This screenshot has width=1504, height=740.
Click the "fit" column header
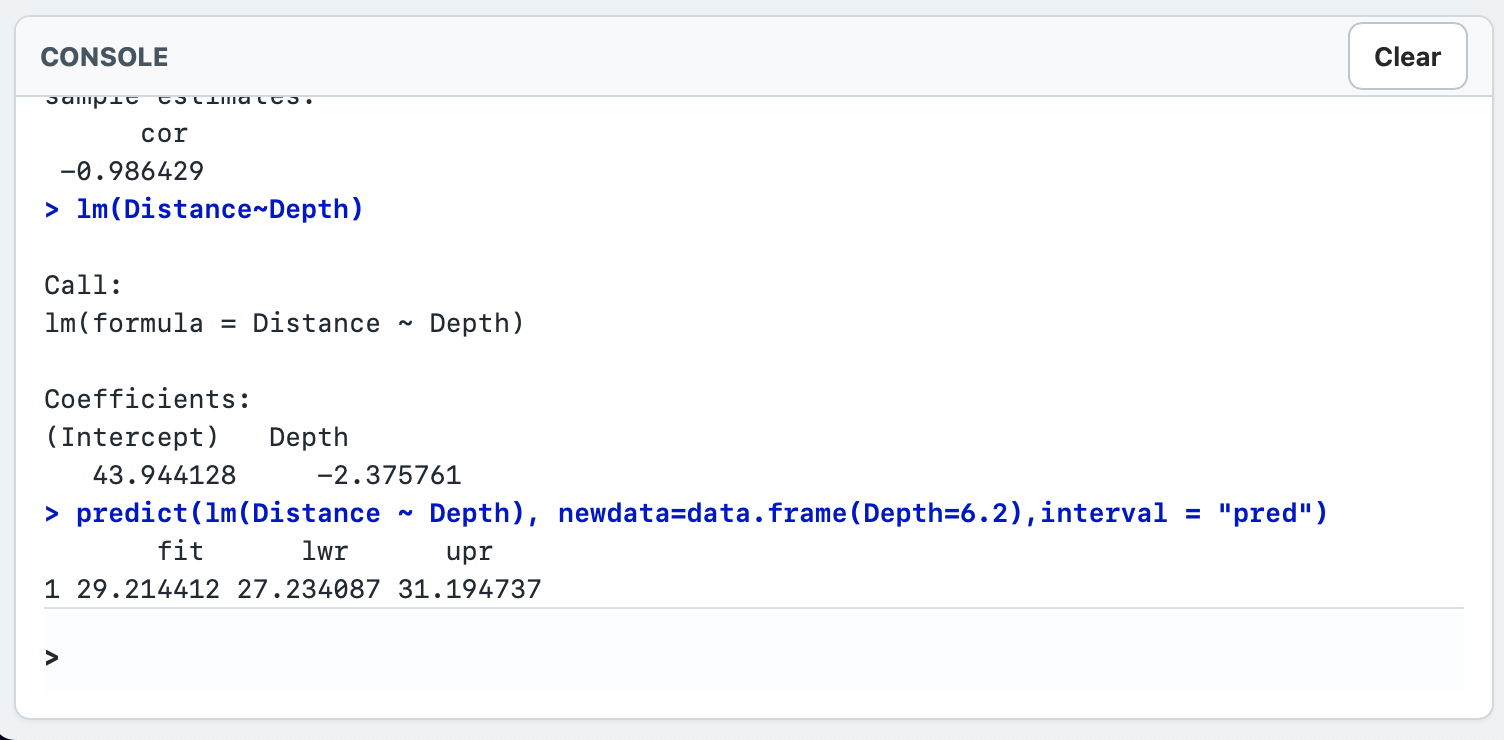point(180,552)
